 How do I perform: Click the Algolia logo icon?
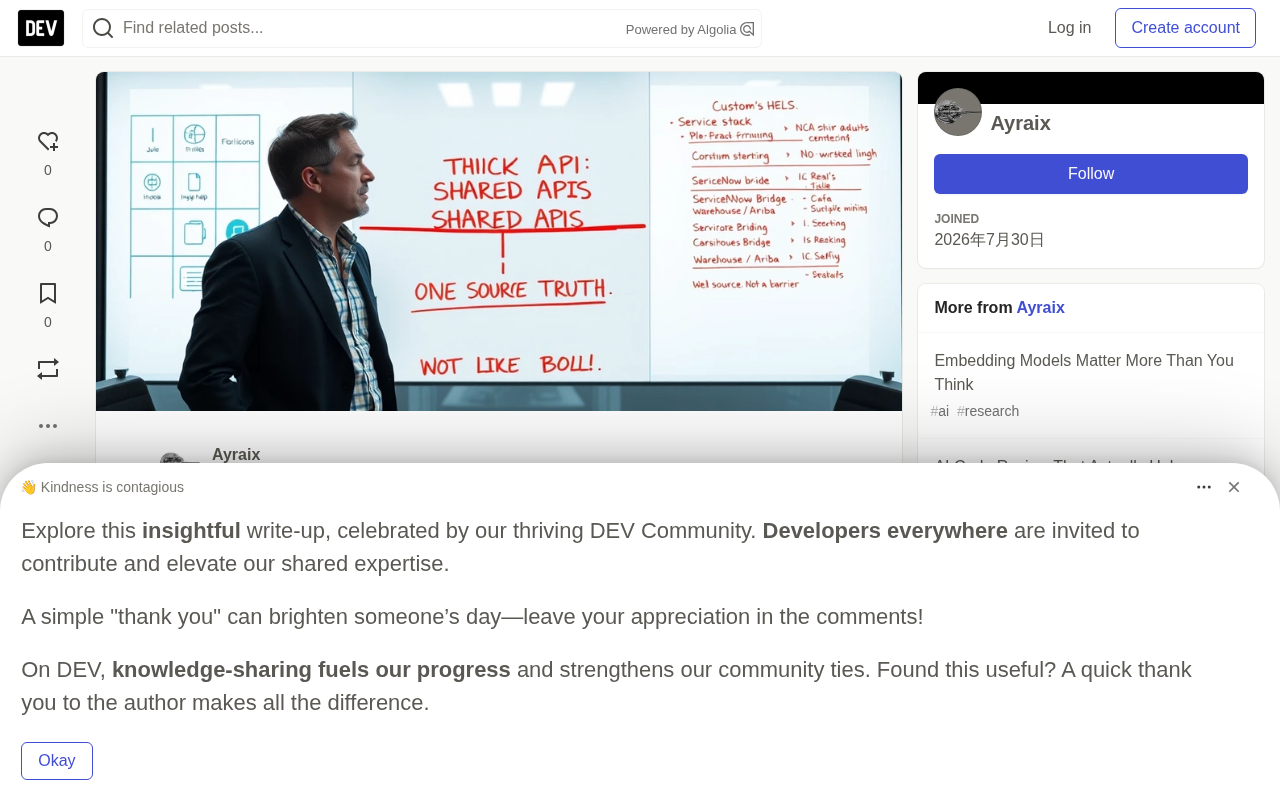coord(747,29)
